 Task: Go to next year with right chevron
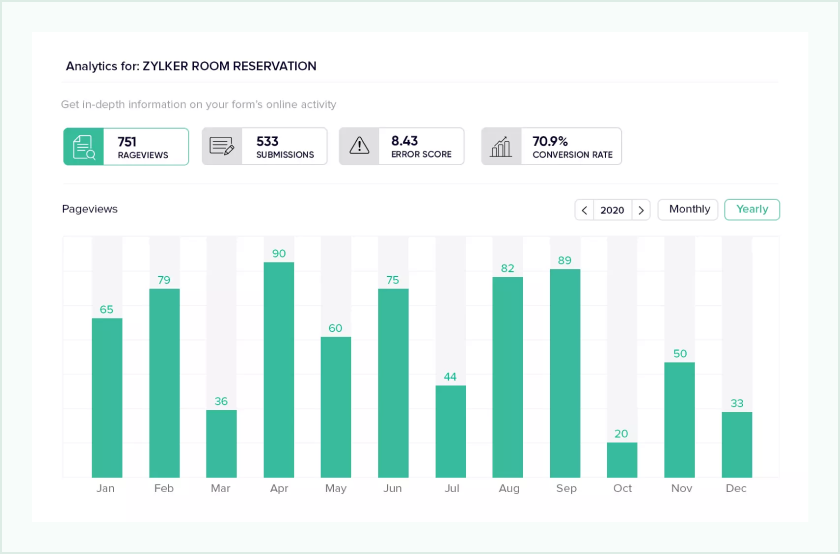641,210
